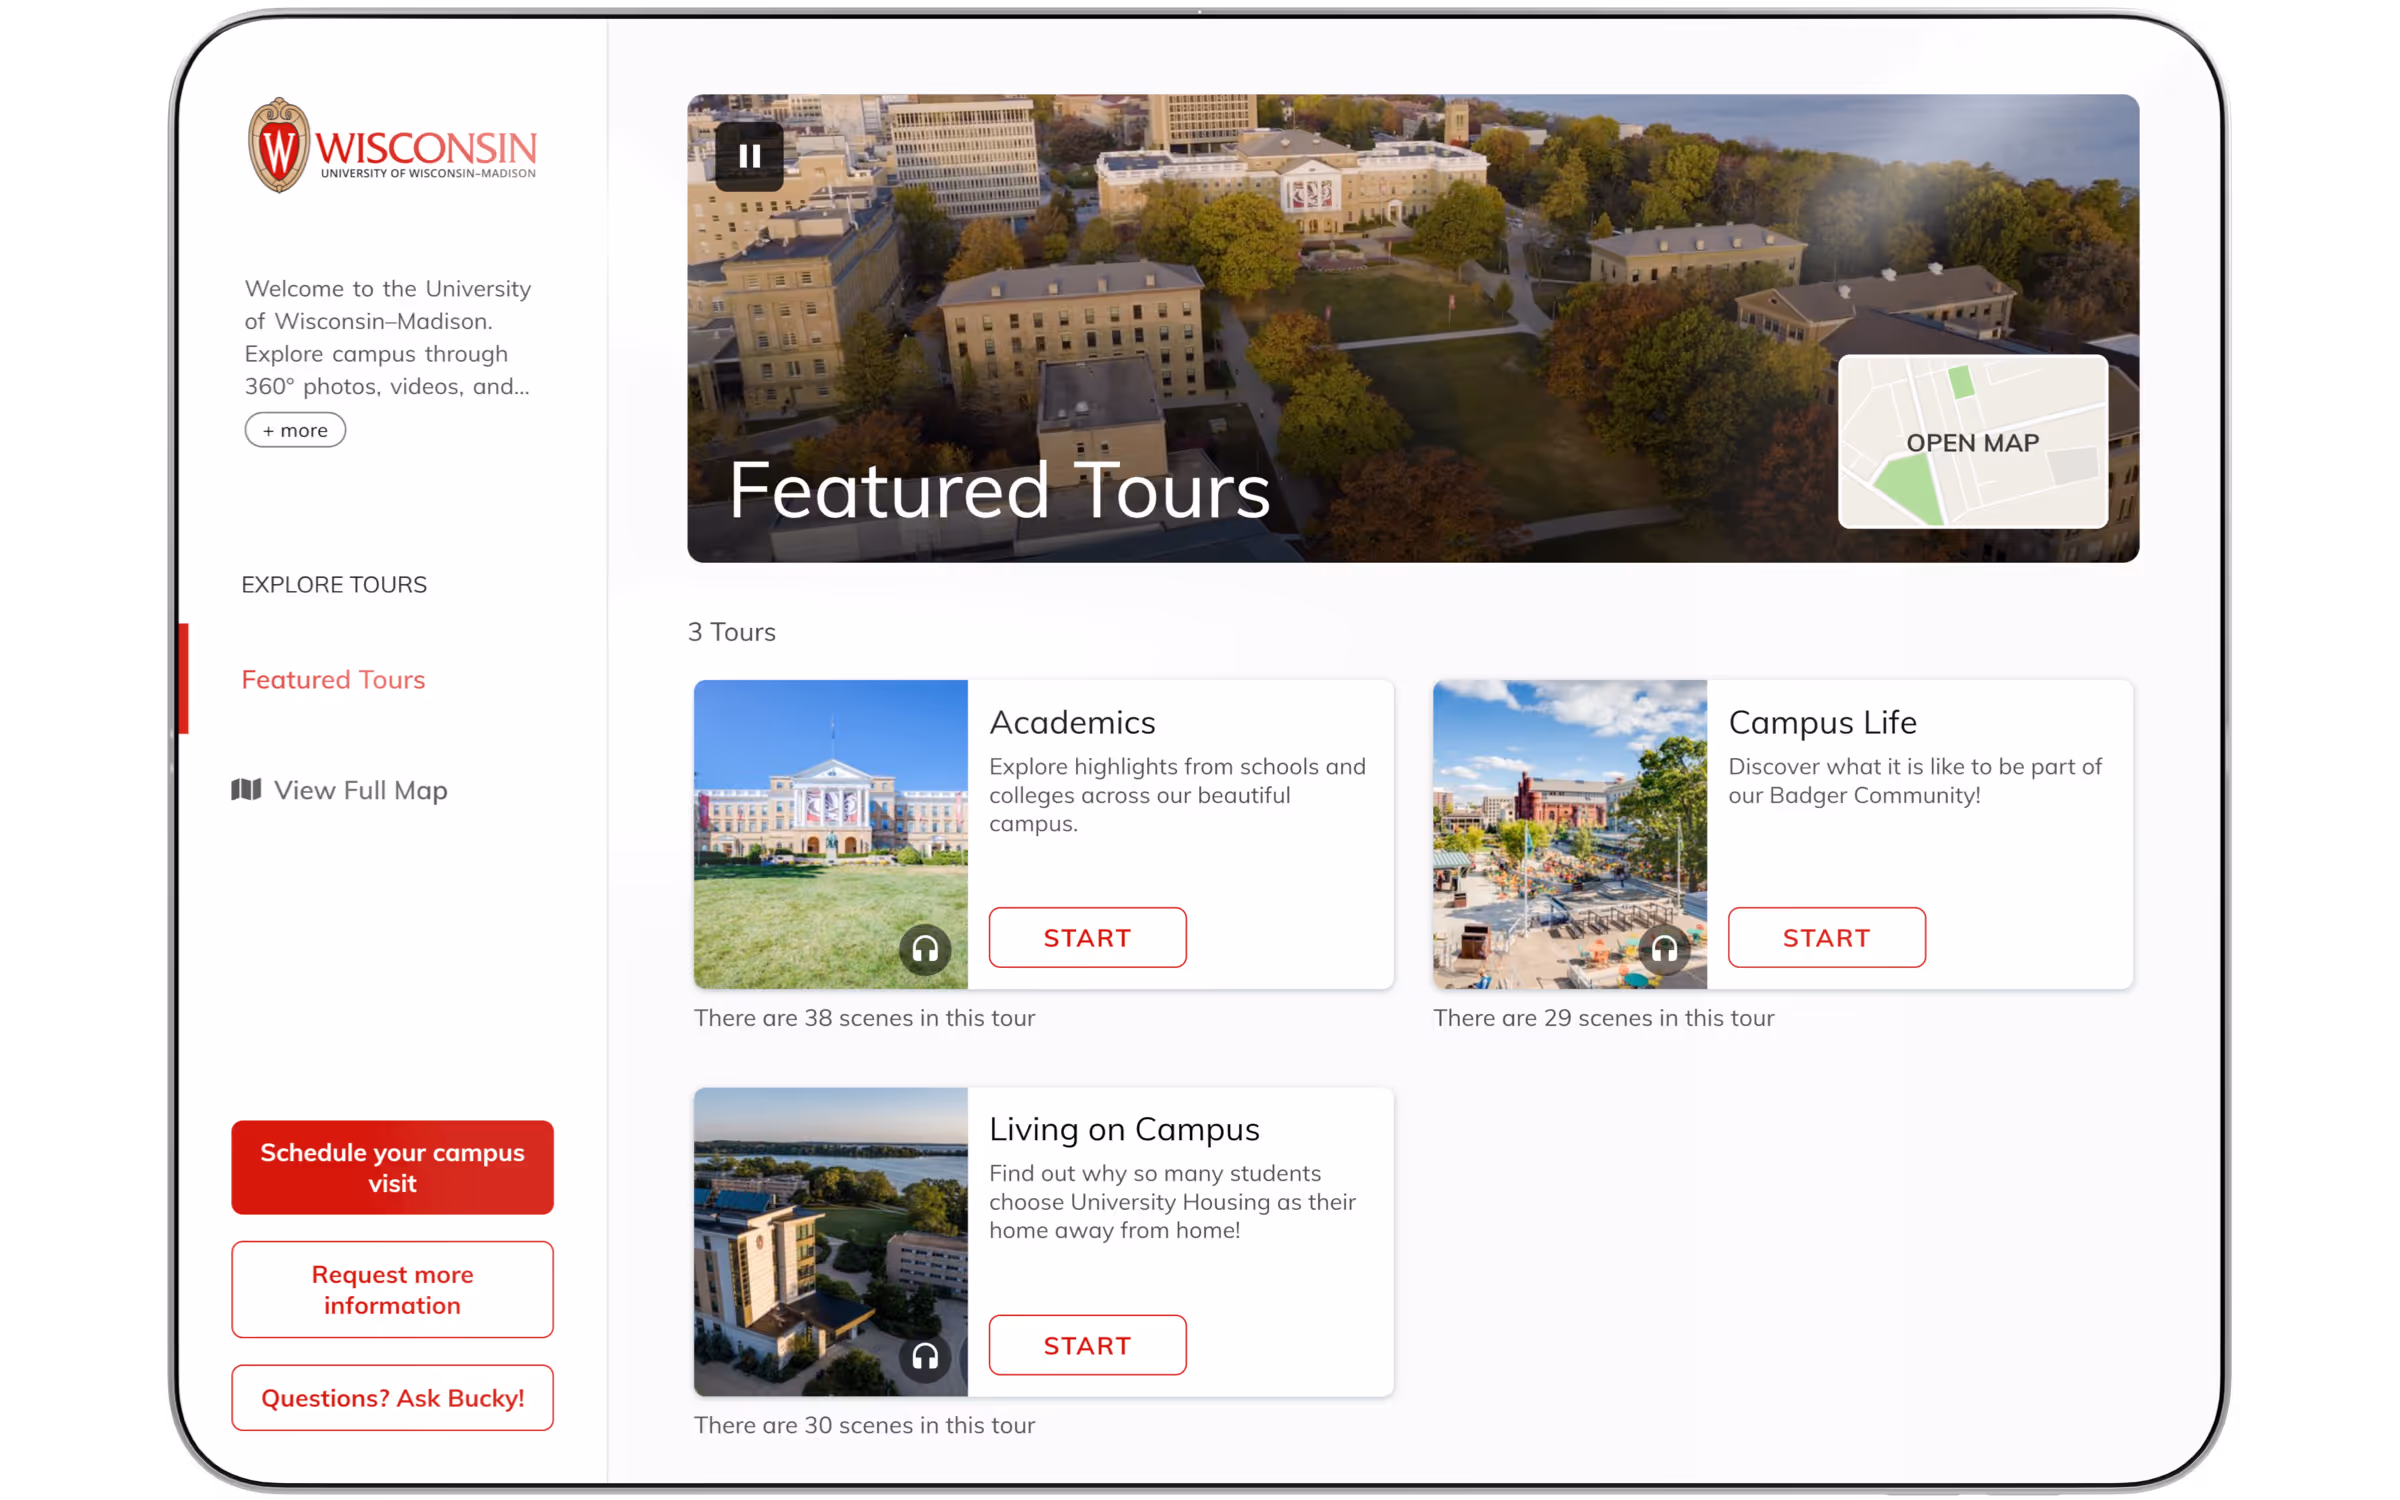Click the headphones icon on Campus Life thumbnail
2400x1500 pixels.
pyautogui.click(x=1663, y=948)
